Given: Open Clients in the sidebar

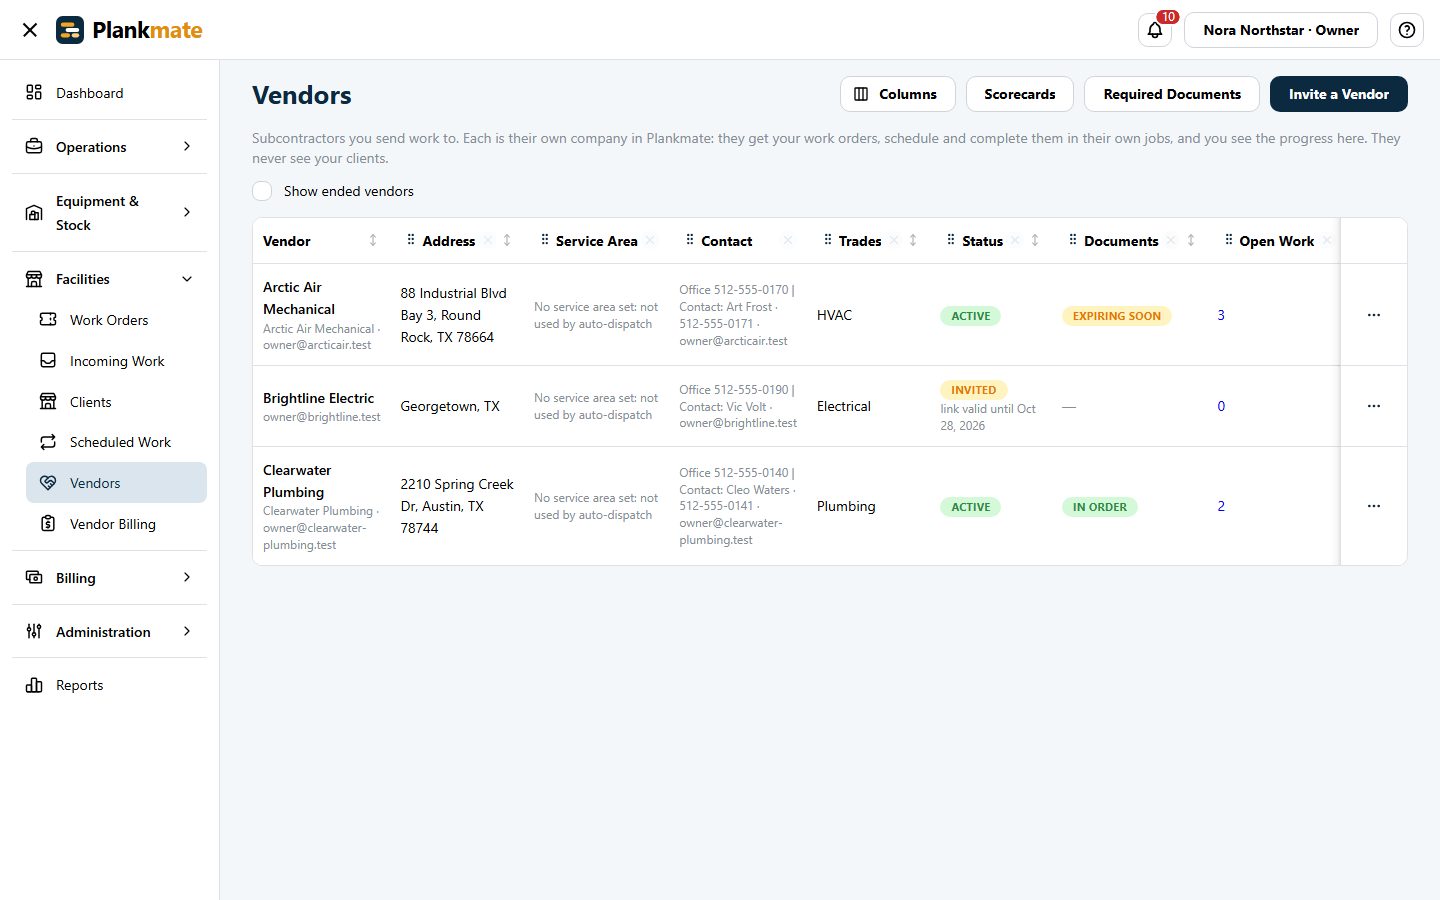Looking at the screenshot, I should tap(116, 402).
